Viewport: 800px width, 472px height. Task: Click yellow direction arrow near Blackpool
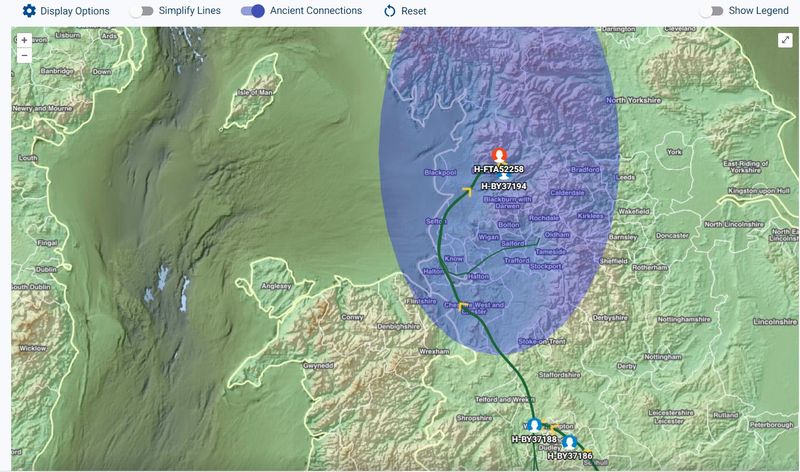click(466, 190)
